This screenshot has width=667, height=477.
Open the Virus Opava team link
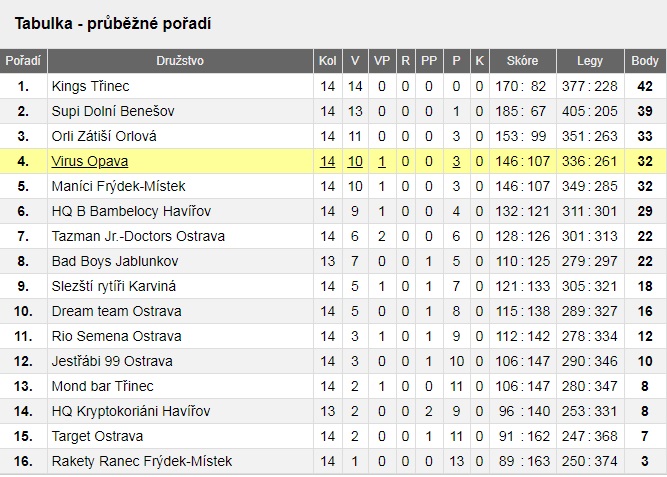pos(89,161)
